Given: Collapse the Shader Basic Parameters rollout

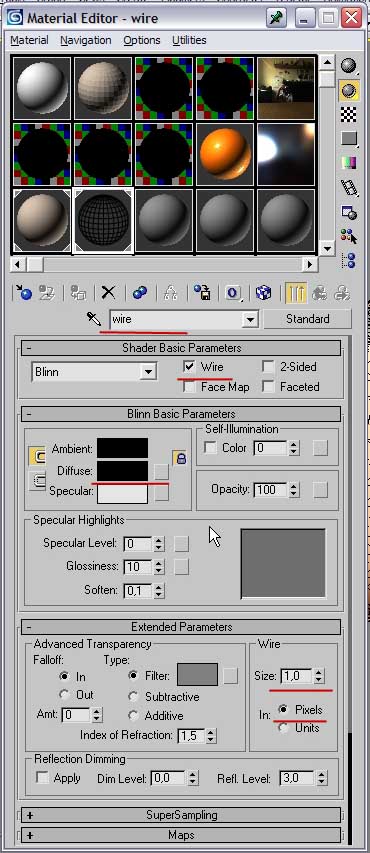Looking at the screenshot, I should click(x=180, y=348).
